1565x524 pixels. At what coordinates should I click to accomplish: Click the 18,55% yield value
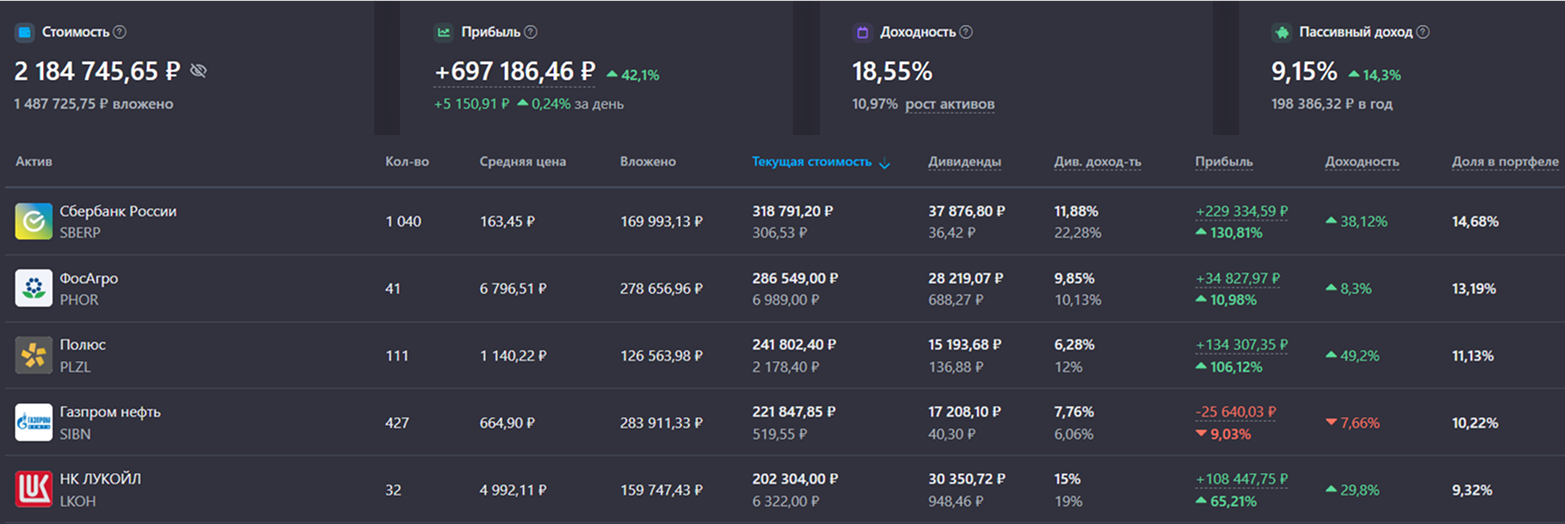892,72
